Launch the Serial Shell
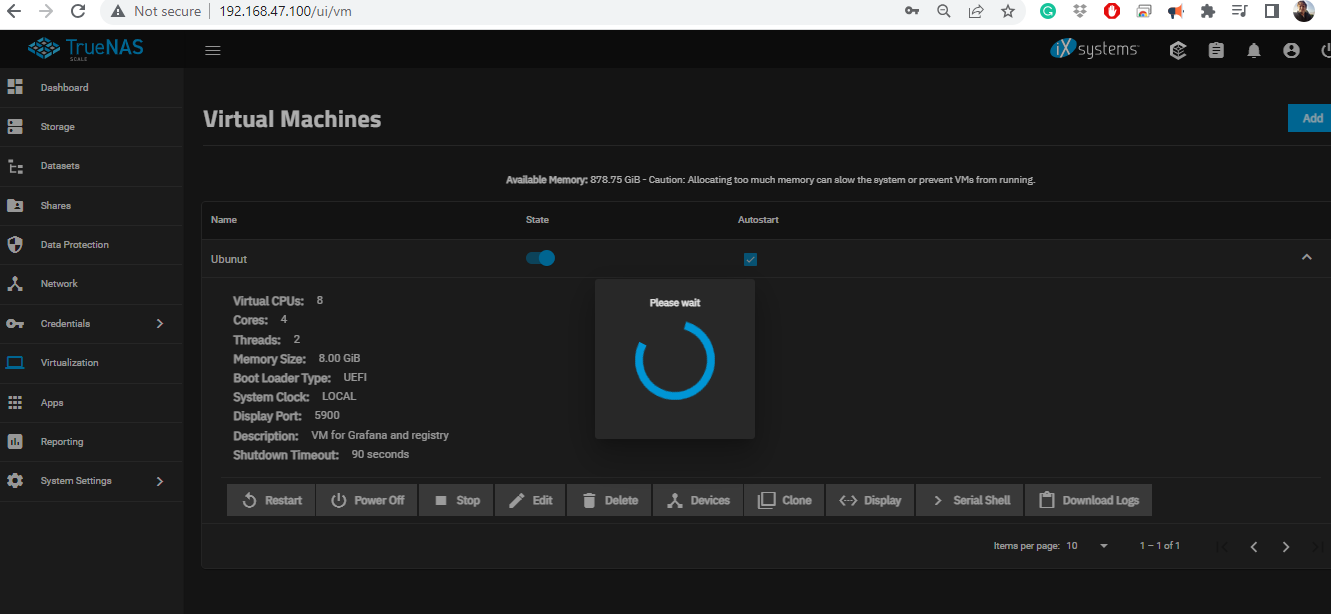 tap(969, 500)
